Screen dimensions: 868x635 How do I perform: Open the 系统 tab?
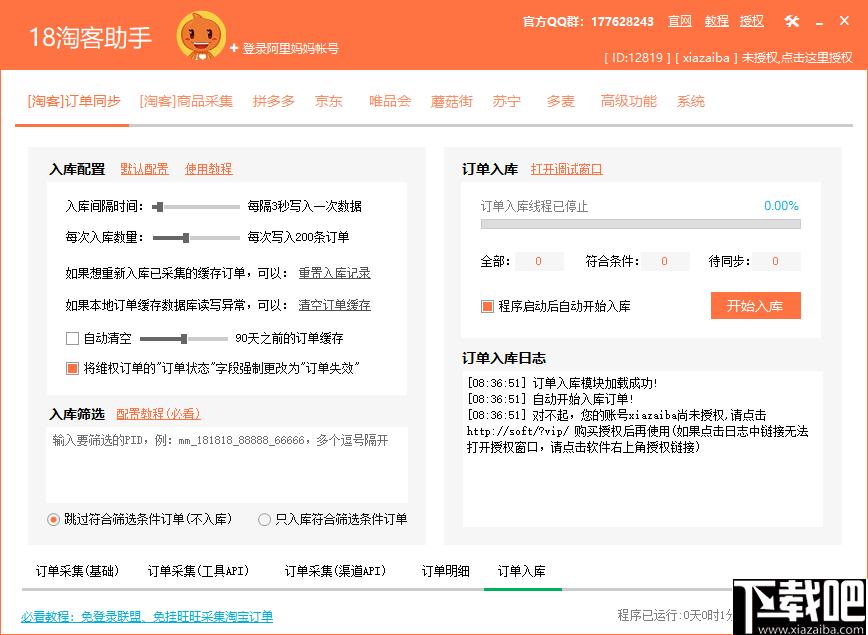pyautogui.click(x=691, y=101)
